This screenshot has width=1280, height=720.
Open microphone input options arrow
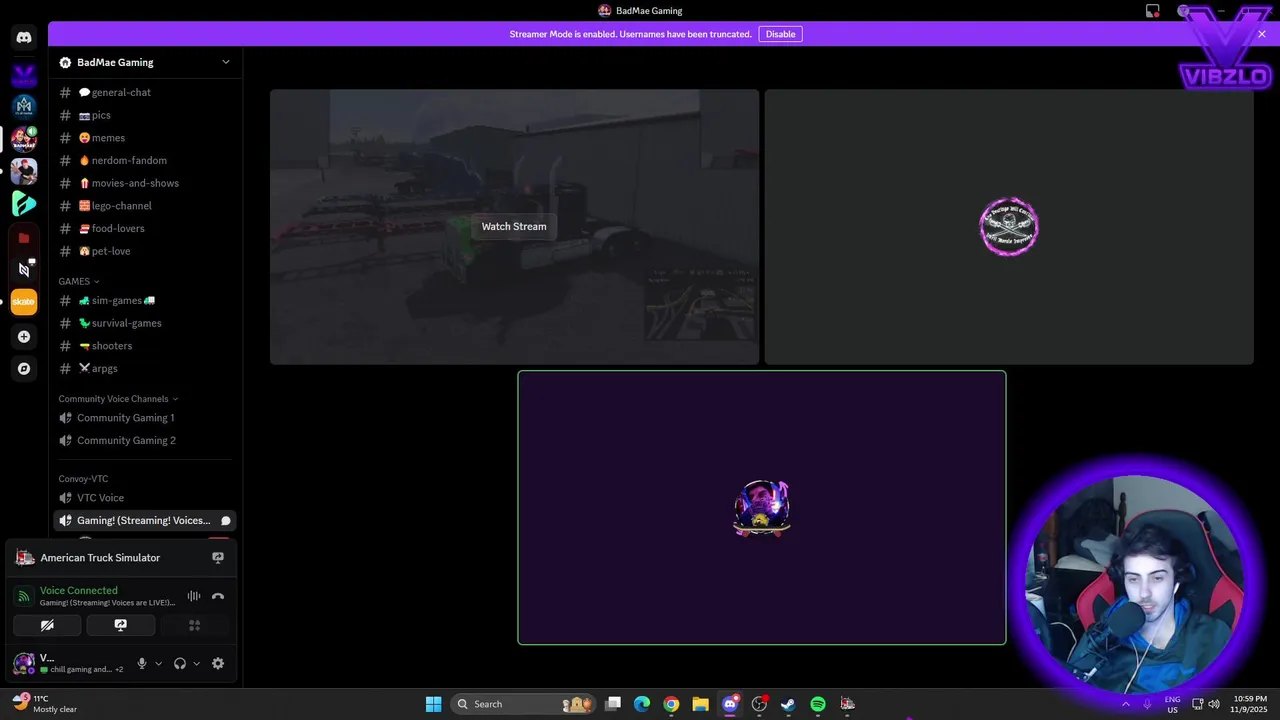point(158,663)
